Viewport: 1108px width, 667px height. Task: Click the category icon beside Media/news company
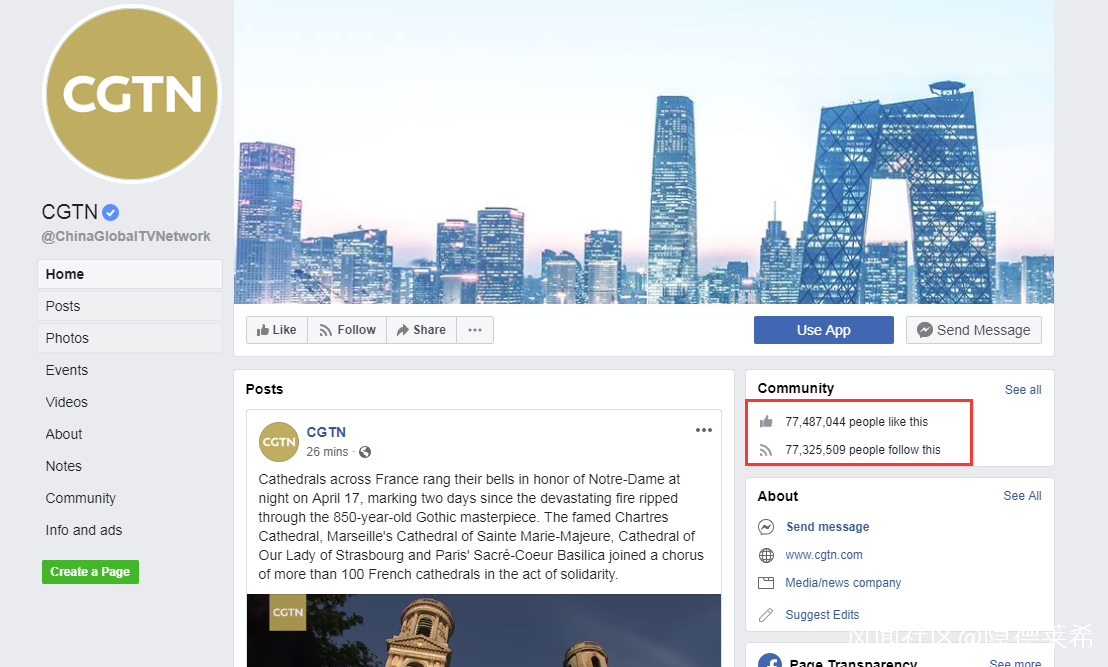pyautogui.click(x=766, y=583)
